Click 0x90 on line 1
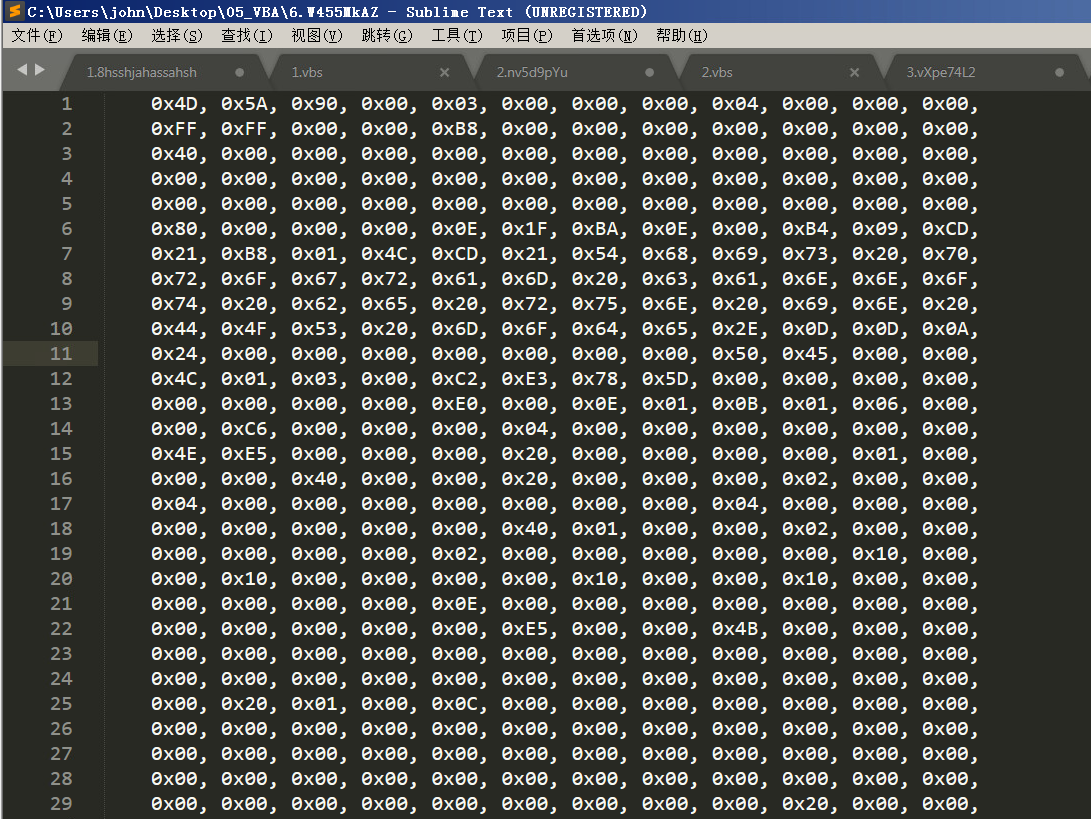Screen dimensions: 1091x819 pyautogui.click(x=315, y=104)
